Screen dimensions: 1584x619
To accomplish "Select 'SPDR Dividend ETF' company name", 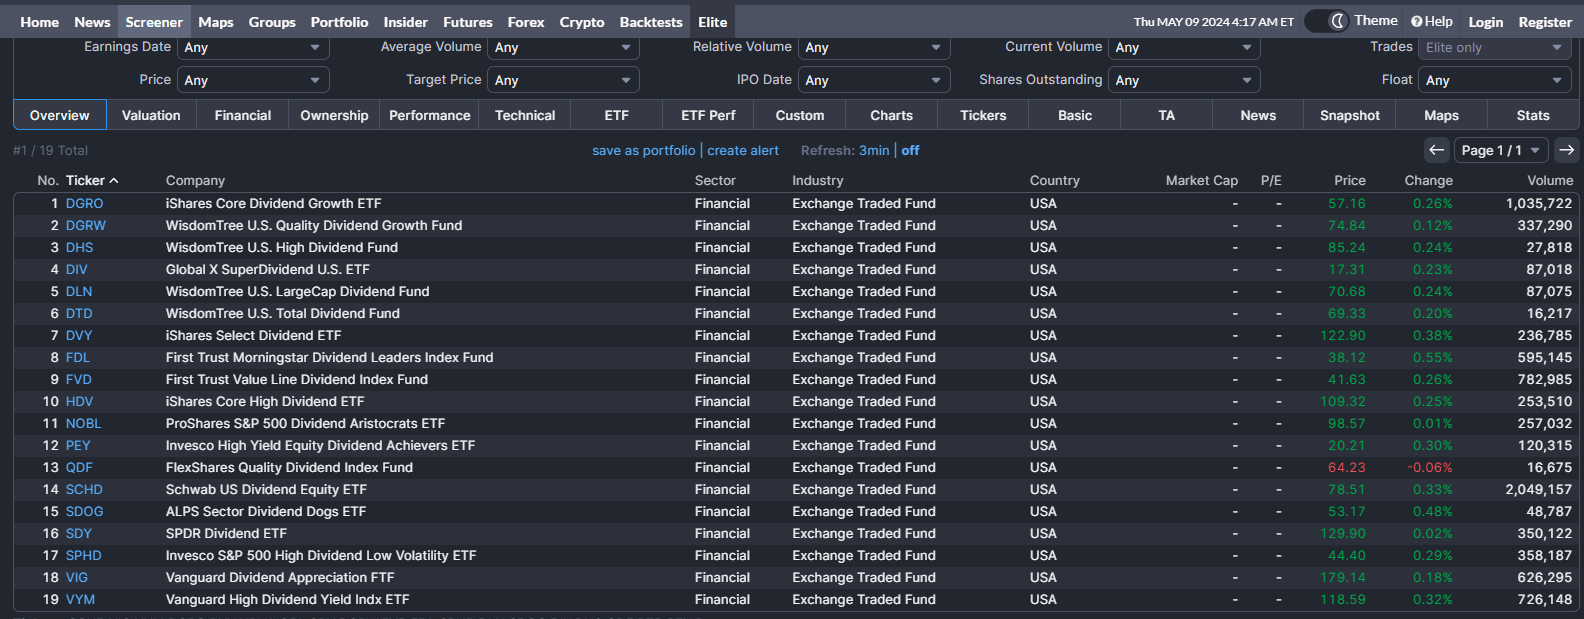I will click(226, 533).
